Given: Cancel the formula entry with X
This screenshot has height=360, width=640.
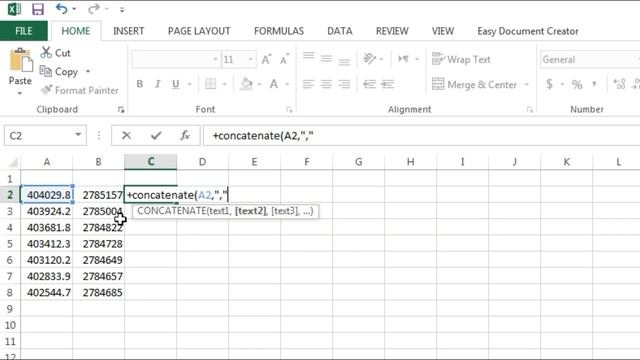Looking at the screenshot, I should point(127,136).
